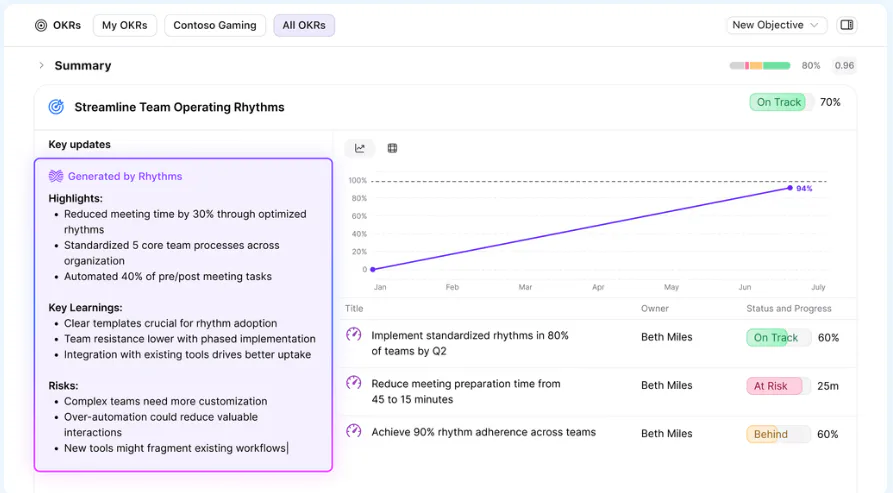The height and width of the screenshot is (493, 893).
Task: Click the 0.96 score badge
Action: tap(844, 65)
